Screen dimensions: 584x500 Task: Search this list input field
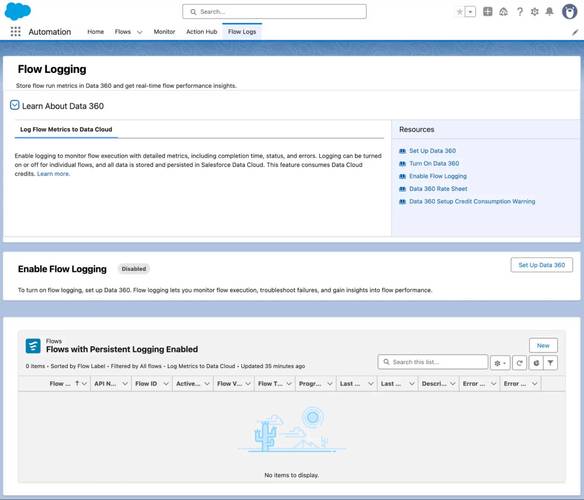[x=433, y=362]
